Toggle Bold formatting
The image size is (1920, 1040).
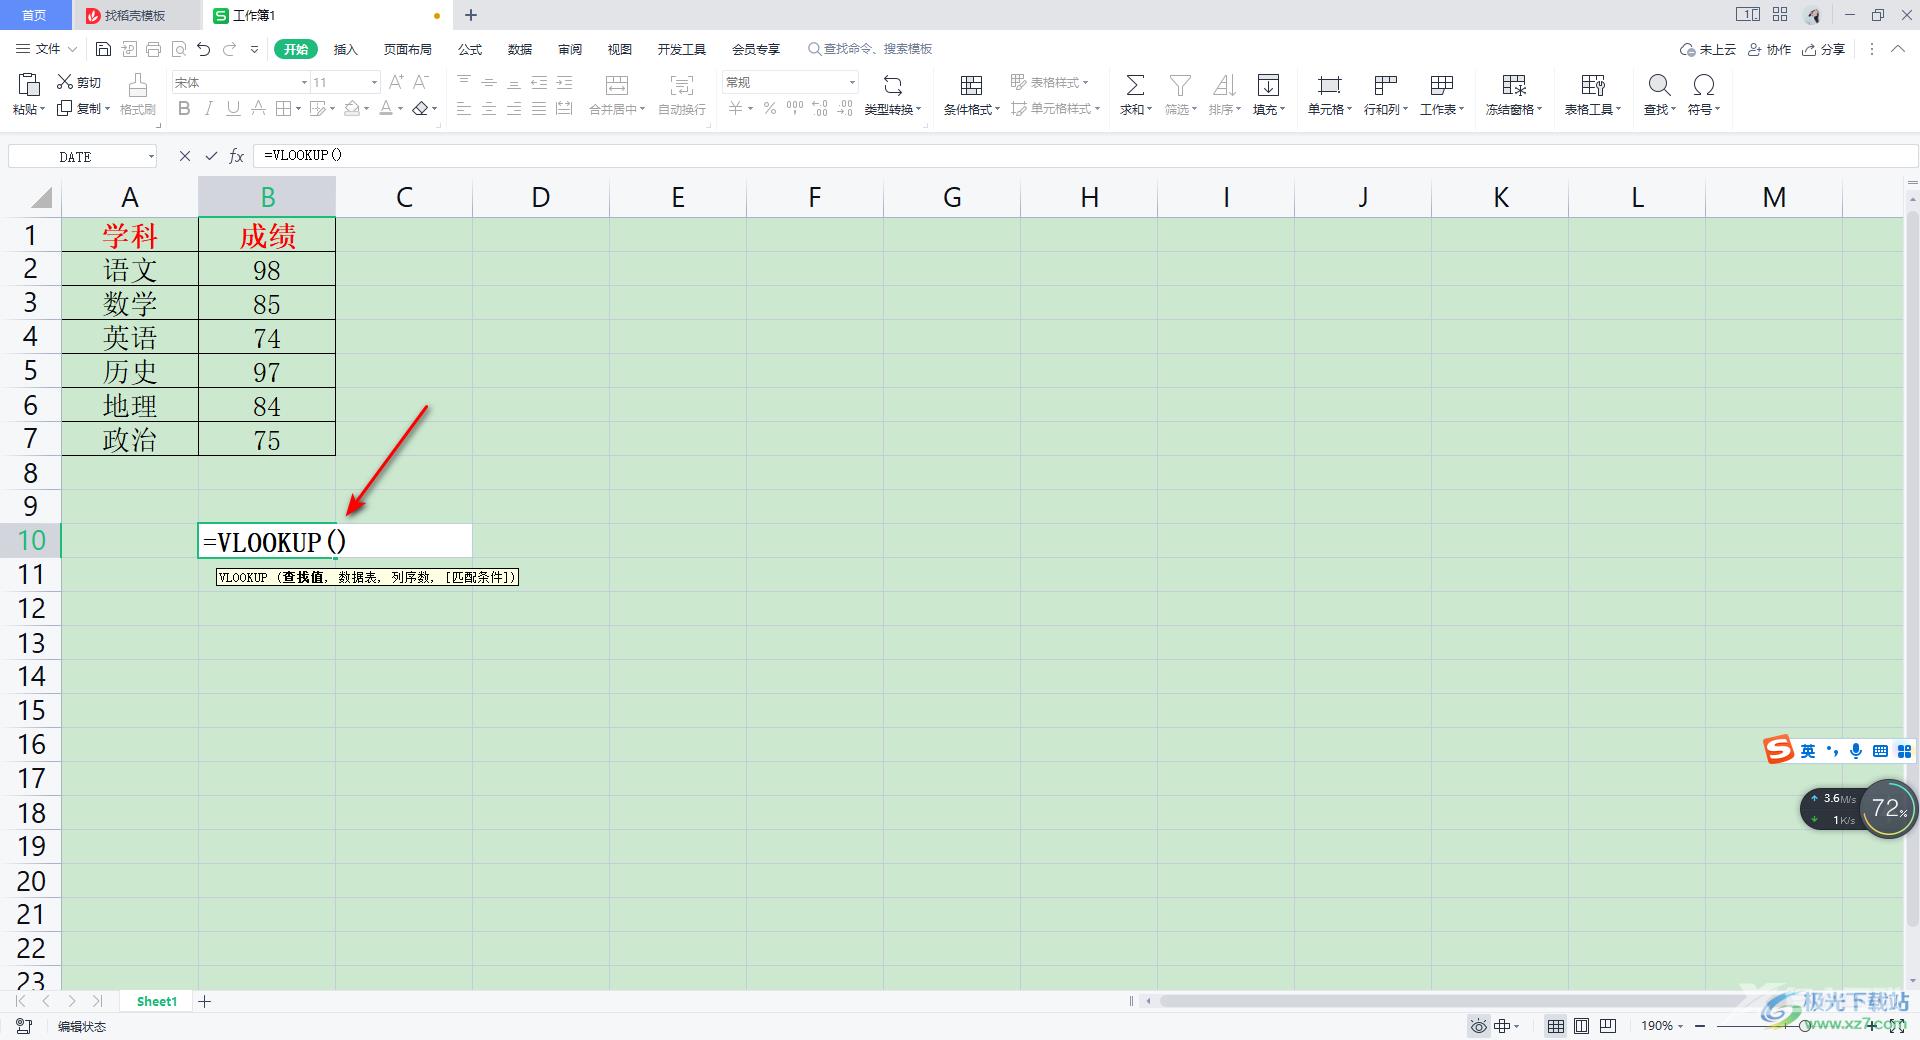(184, 108)
